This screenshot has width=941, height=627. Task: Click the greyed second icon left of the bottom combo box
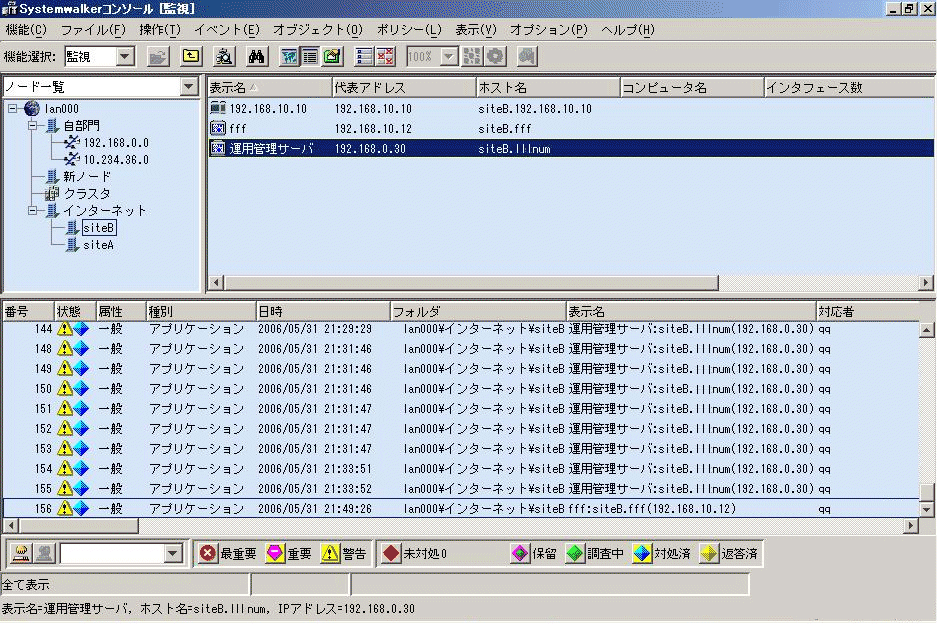(x=44, y=553)
